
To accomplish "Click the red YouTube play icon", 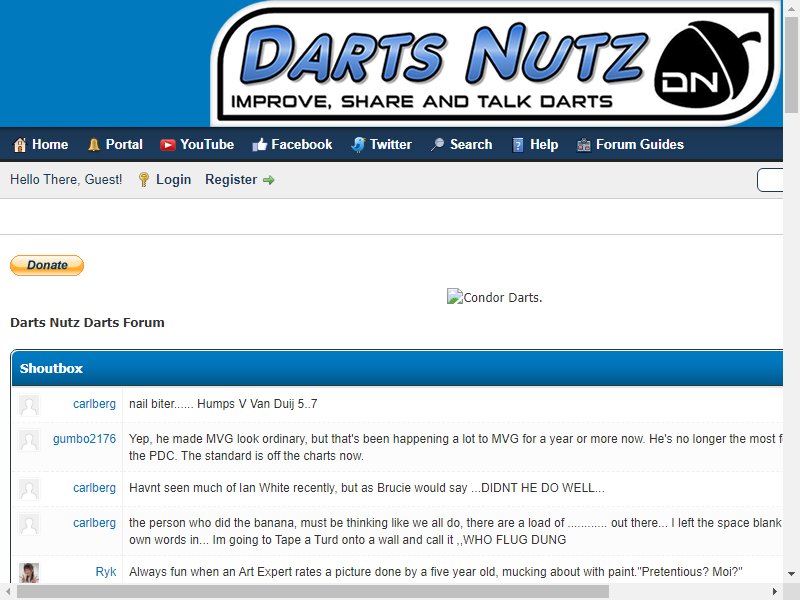I will point(167,145).
